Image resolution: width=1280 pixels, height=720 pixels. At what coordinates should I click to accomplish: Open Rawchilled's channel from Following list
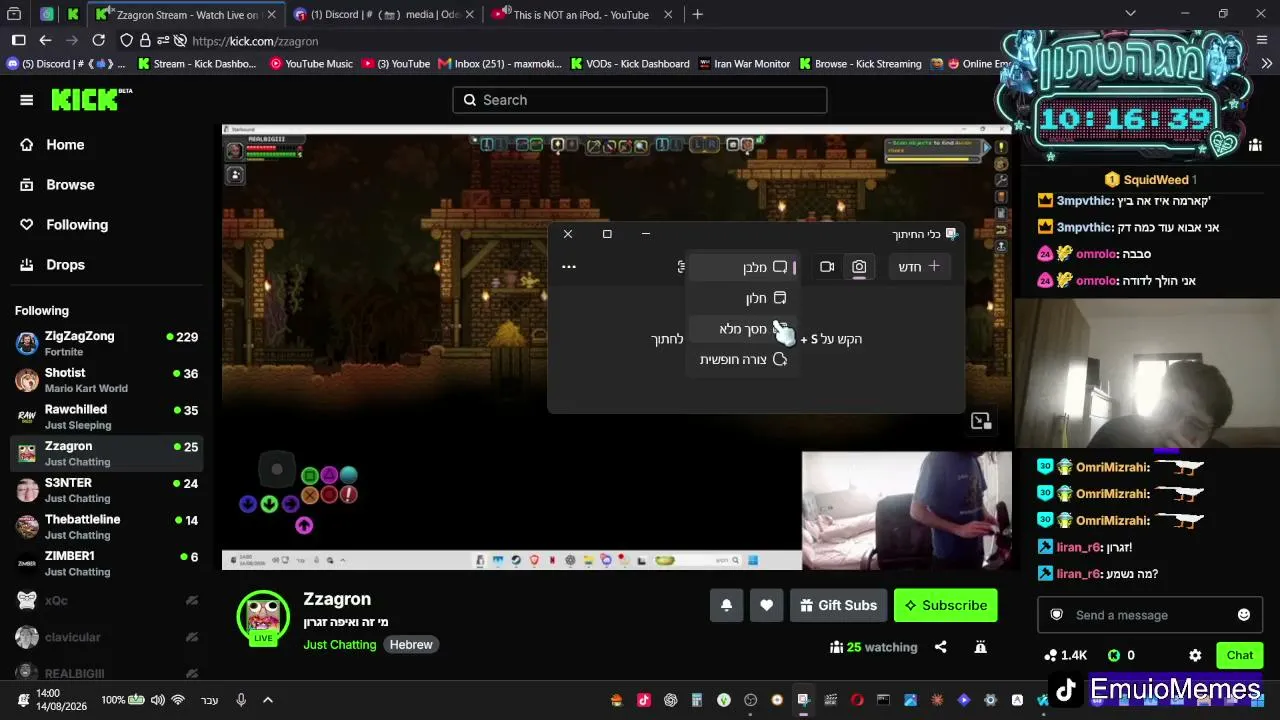[x=106, y=417]
